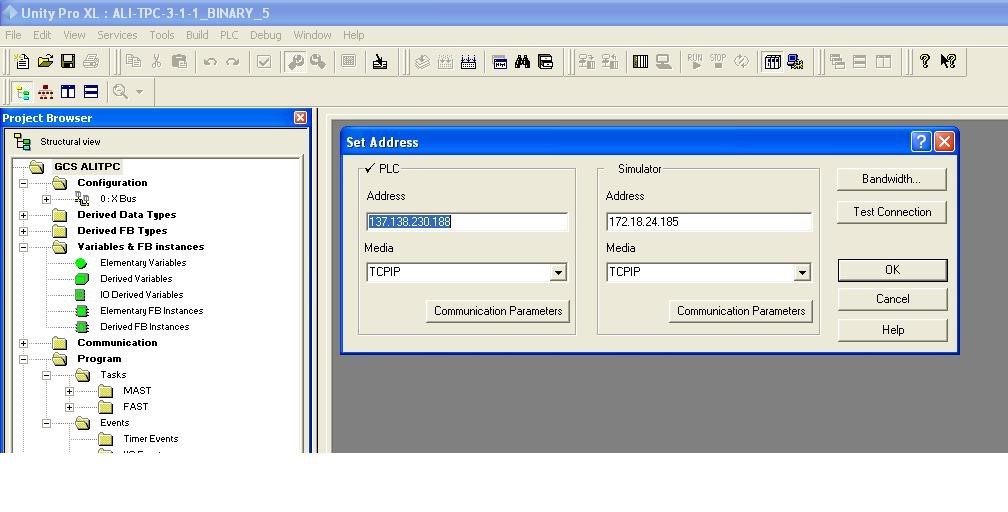1008x512 pixels.
Task: Select IO Derived Variables in the tree
Action: (141, 295)
